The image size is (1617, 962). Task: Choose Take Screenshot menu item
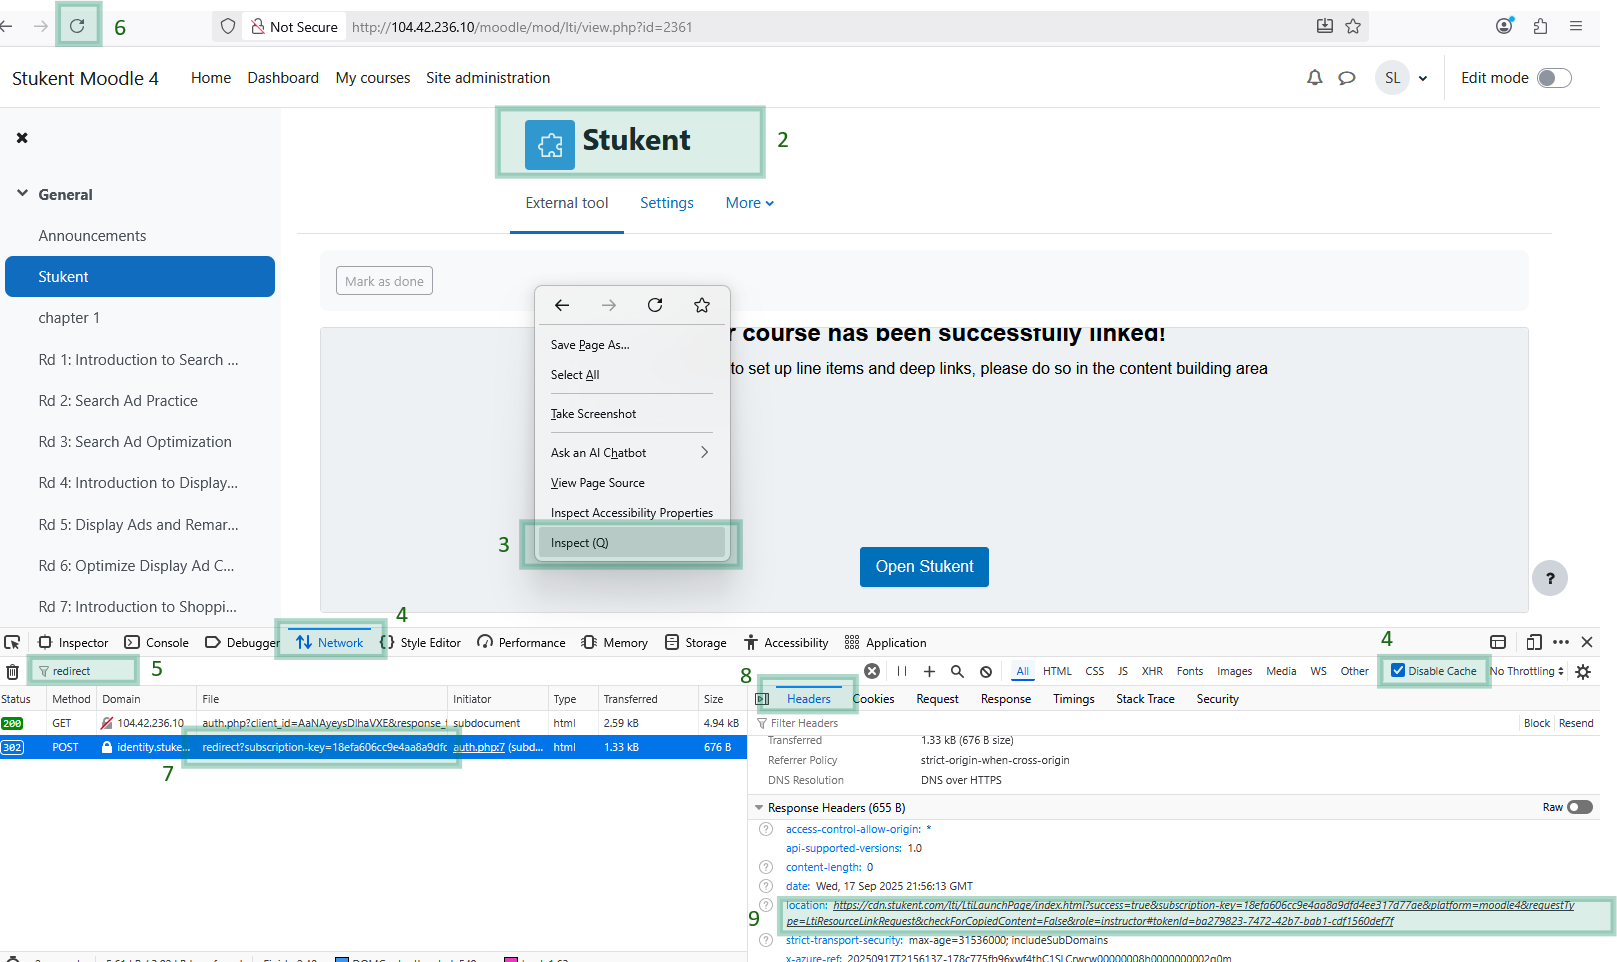tap(630, 414)
